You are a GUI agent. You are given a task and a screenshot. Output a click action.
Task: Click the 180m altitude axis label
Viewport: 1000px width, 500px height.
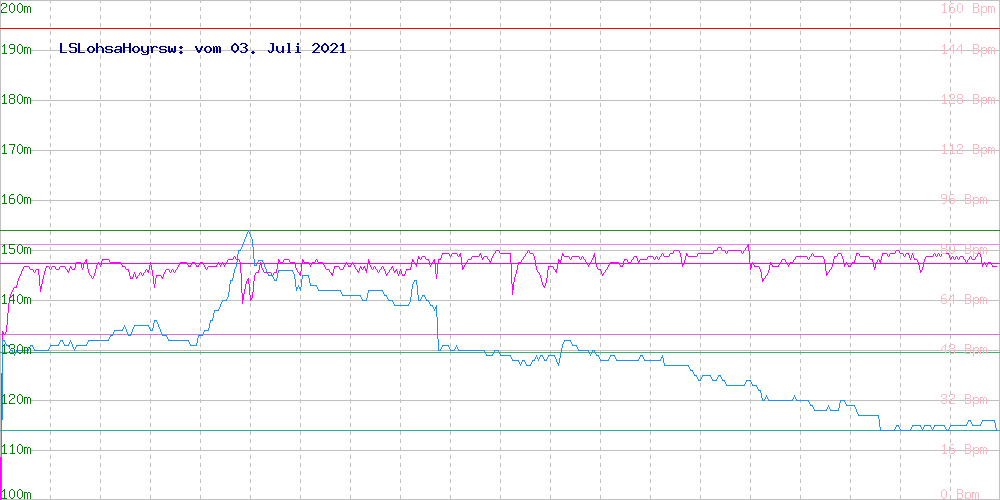(x=17, y=99)
